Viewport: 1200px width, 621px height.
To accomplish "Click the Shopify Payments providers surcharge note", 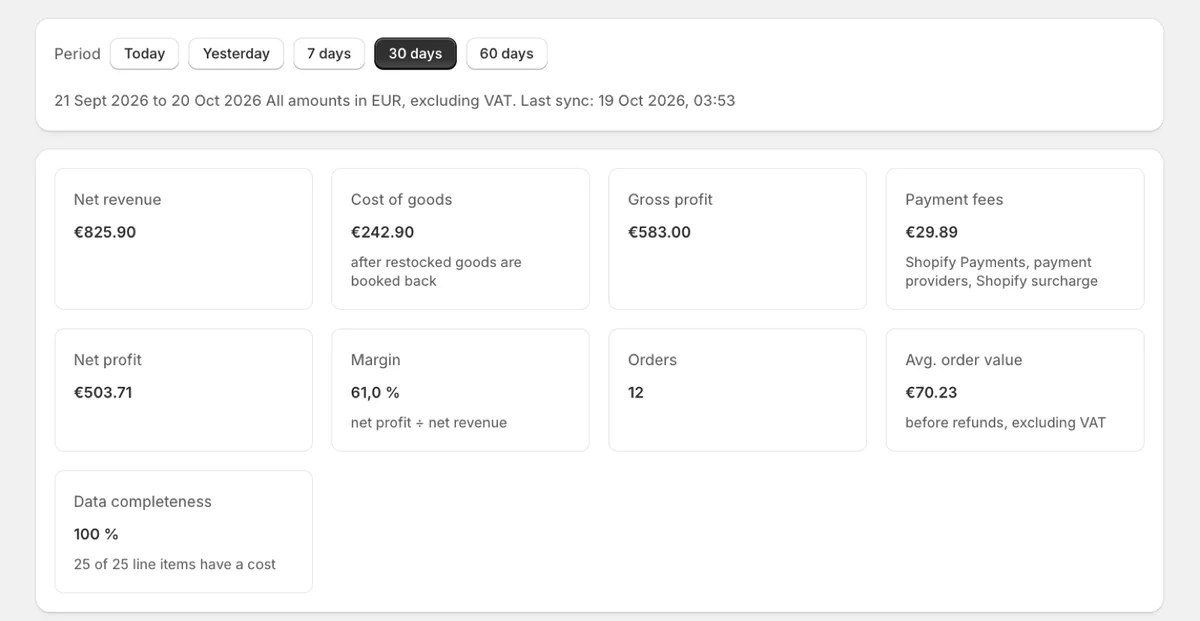I will coord(1001,272).
